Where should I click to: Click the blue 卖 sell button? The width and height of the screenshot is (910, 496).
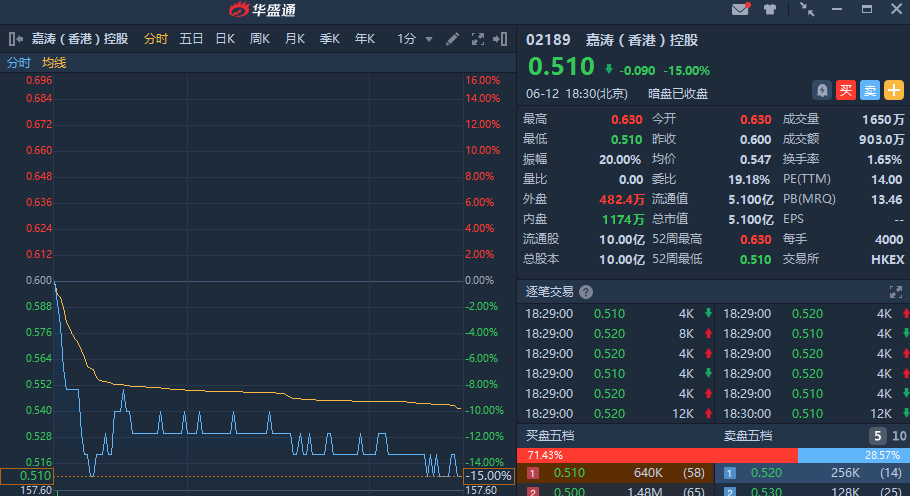coord(870,90)
